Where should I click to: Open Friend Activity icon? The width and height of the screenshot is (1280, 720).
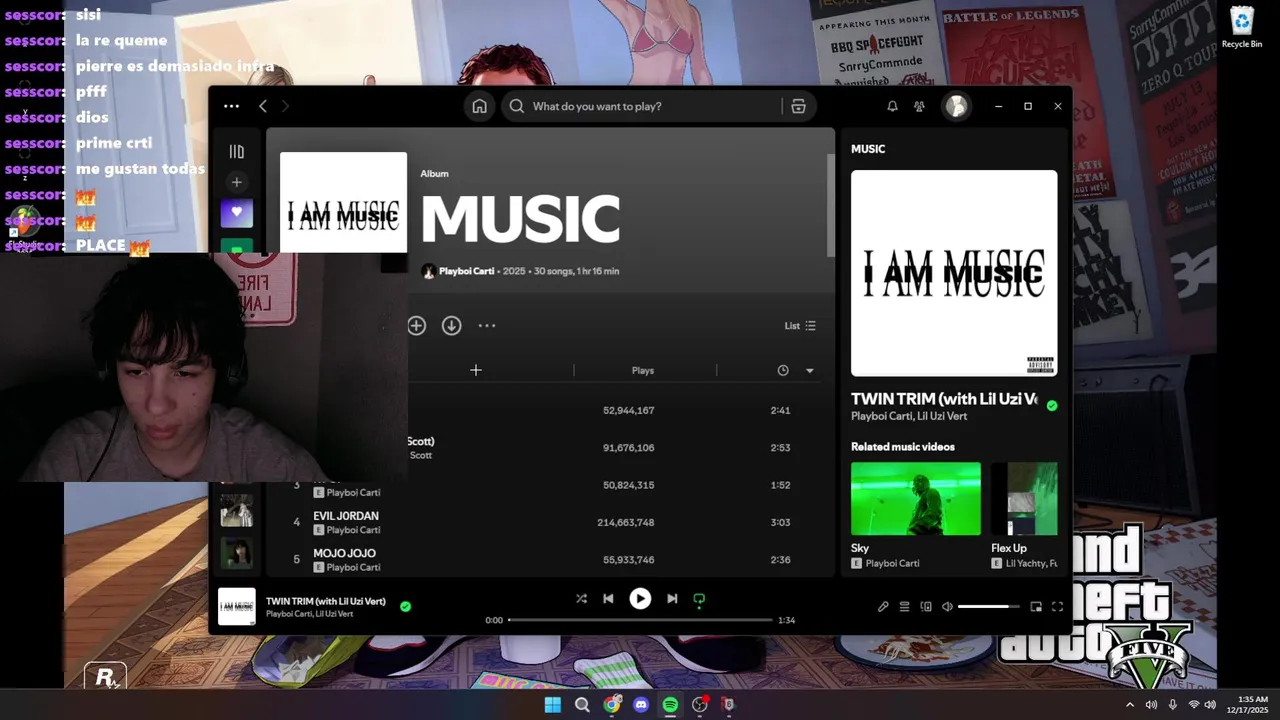(919, 106)
